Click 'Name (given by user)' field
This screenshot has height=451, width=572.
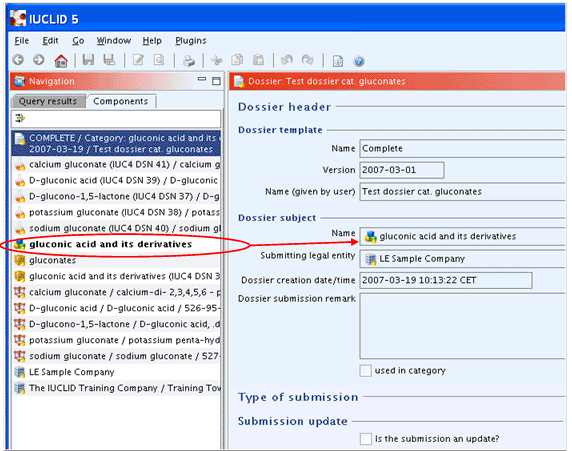pyautogui.click(x=462, y=192)
